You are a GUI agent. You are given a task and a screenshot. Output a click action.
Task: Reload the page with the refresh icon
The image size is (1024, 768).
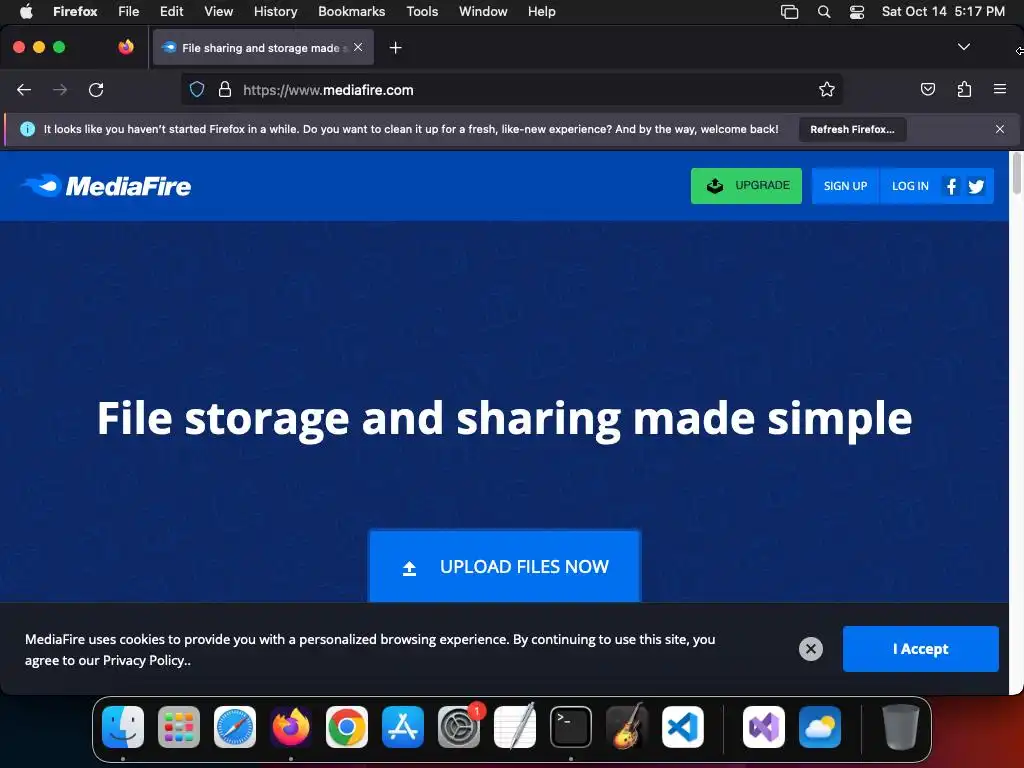(x=96, y=89)
